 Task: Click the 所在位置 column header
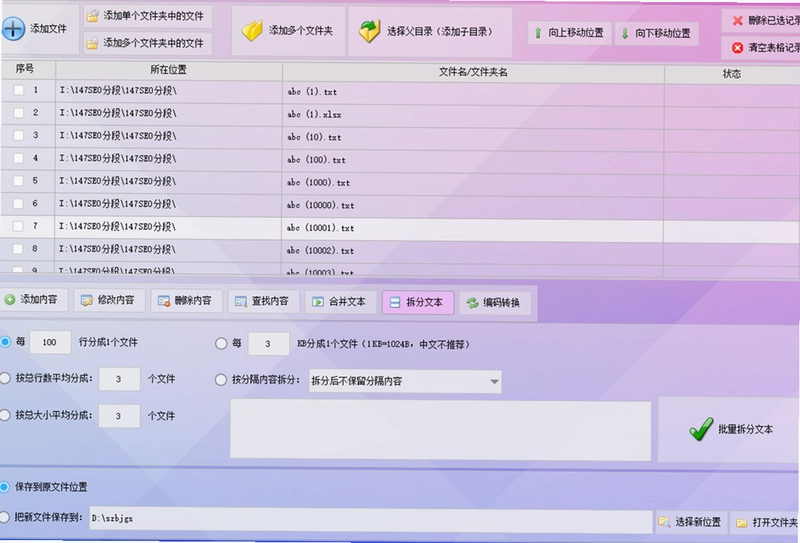(x=168, y=70)
